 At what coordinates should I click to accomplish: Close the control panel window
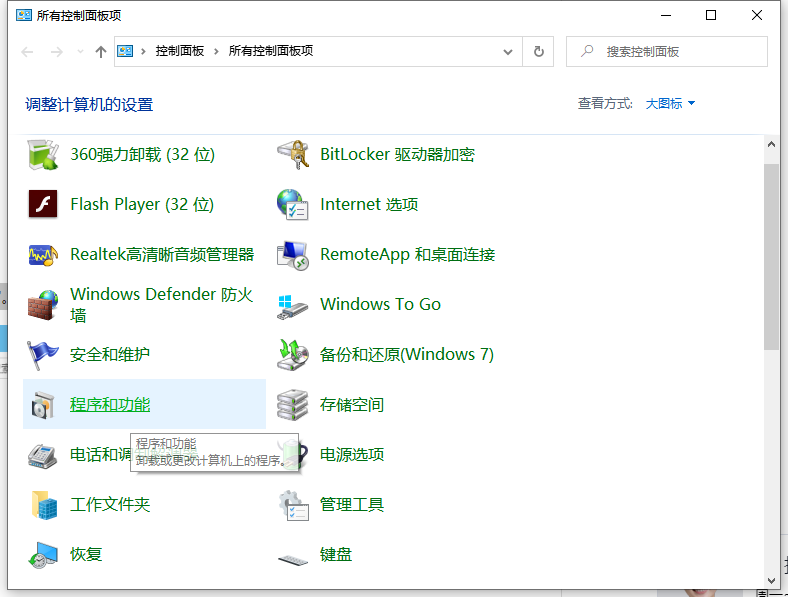point(757,15)
